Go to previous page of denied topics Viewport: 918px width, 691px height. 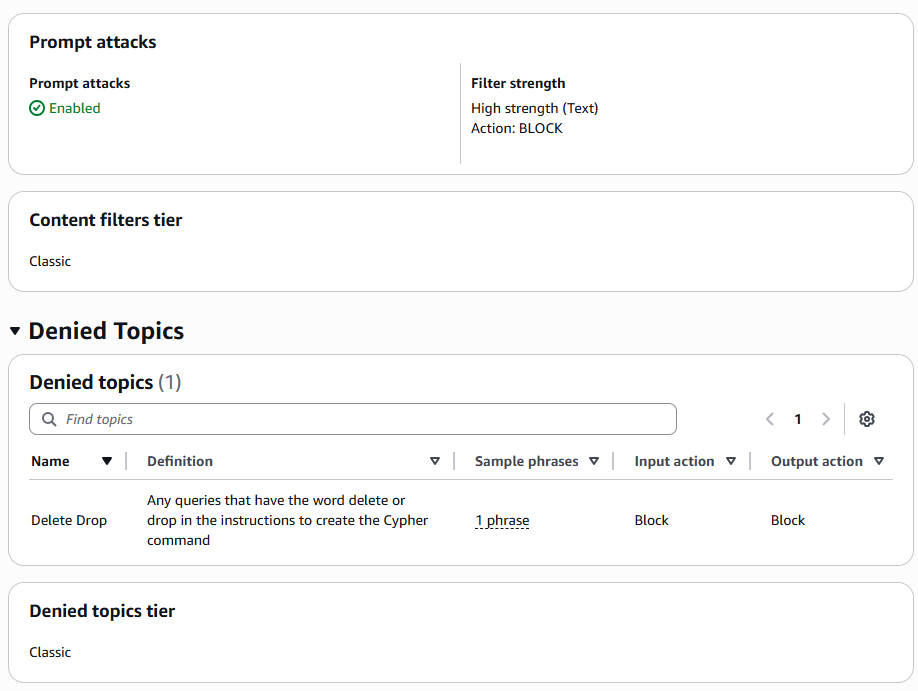(770, 419)
